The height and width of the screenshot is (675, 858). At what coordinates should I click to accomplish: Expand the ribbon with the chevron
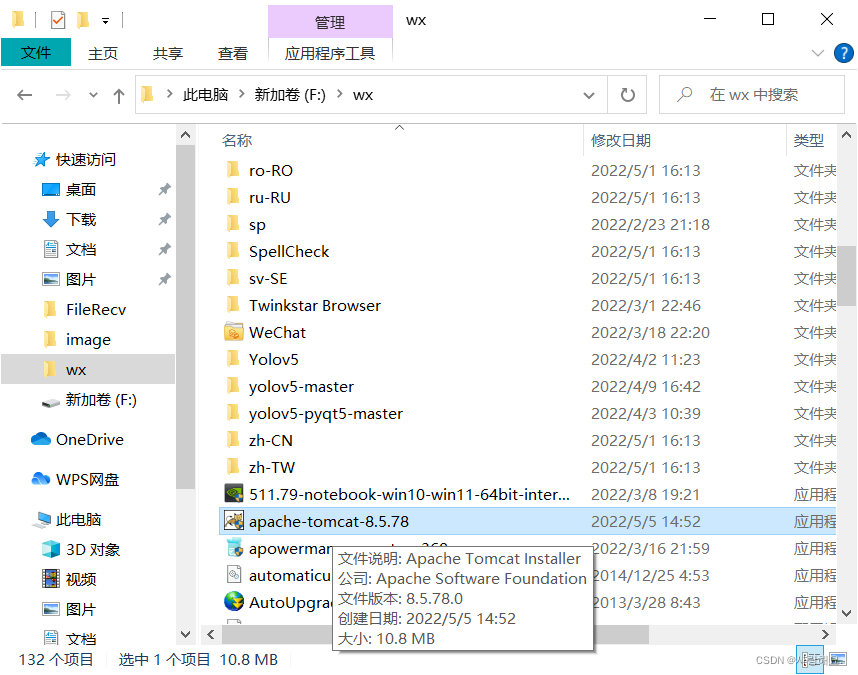pyautogui.click(x=818, y=53)
